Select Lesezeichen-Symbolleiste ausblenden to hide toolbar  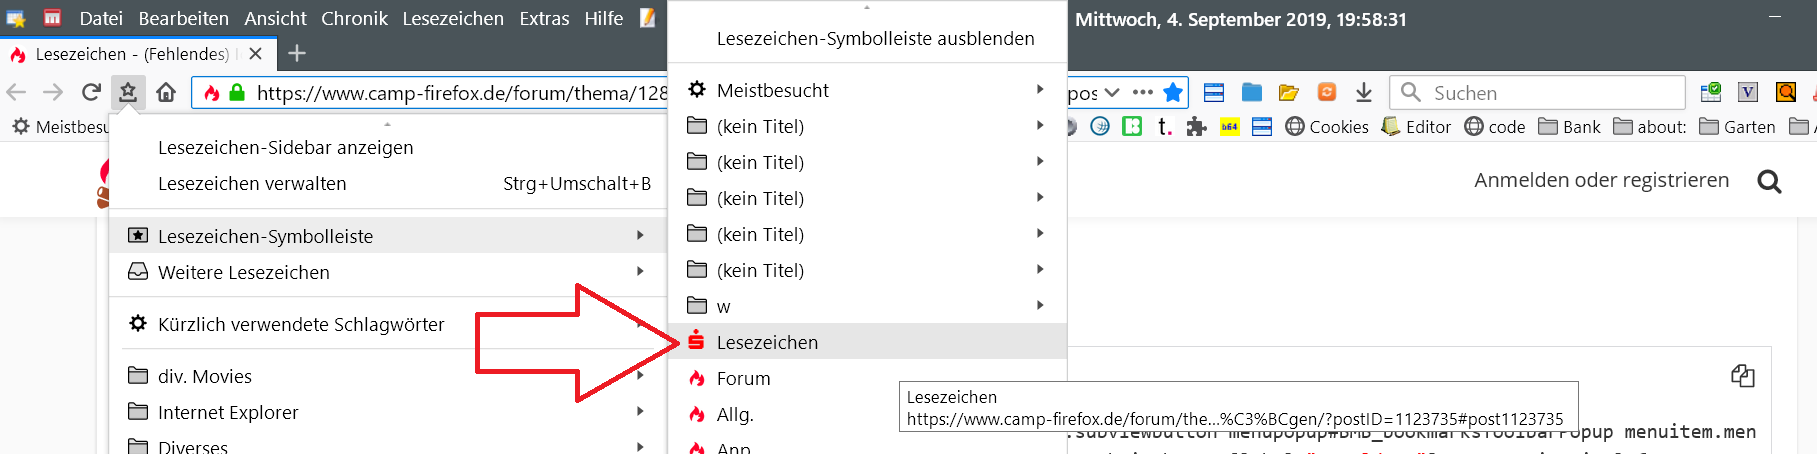coord(875,39)
